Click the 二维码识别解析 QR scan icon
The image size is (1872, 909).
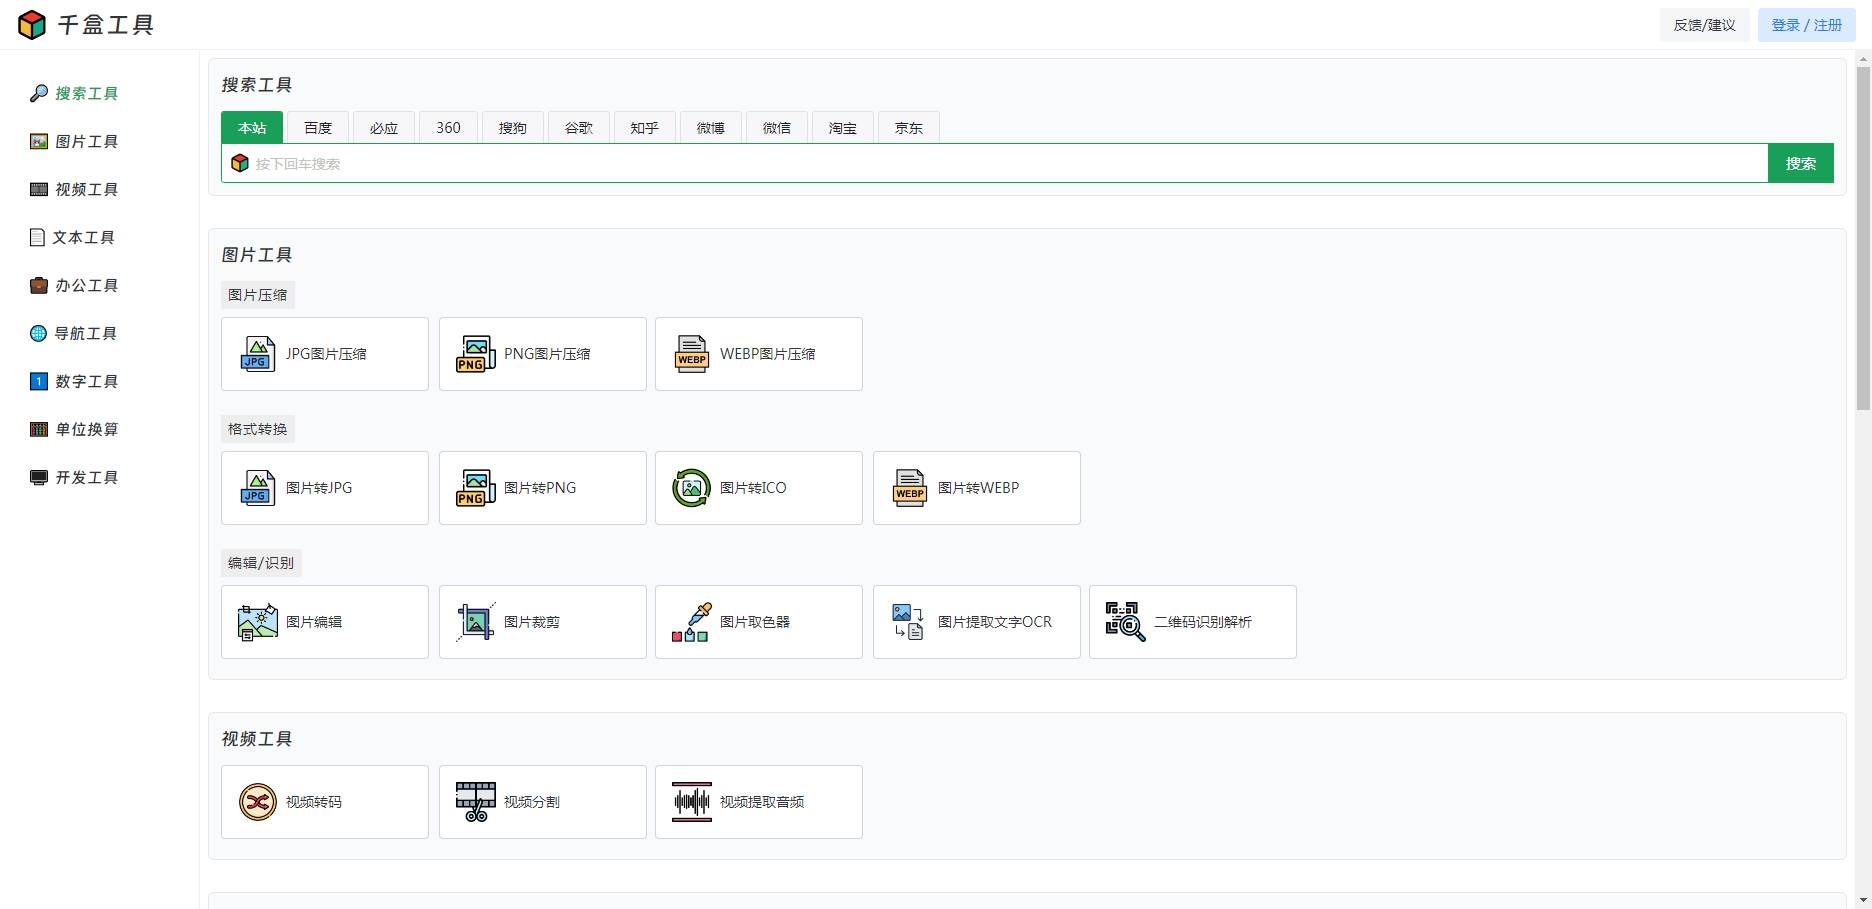click(1125, 622)
